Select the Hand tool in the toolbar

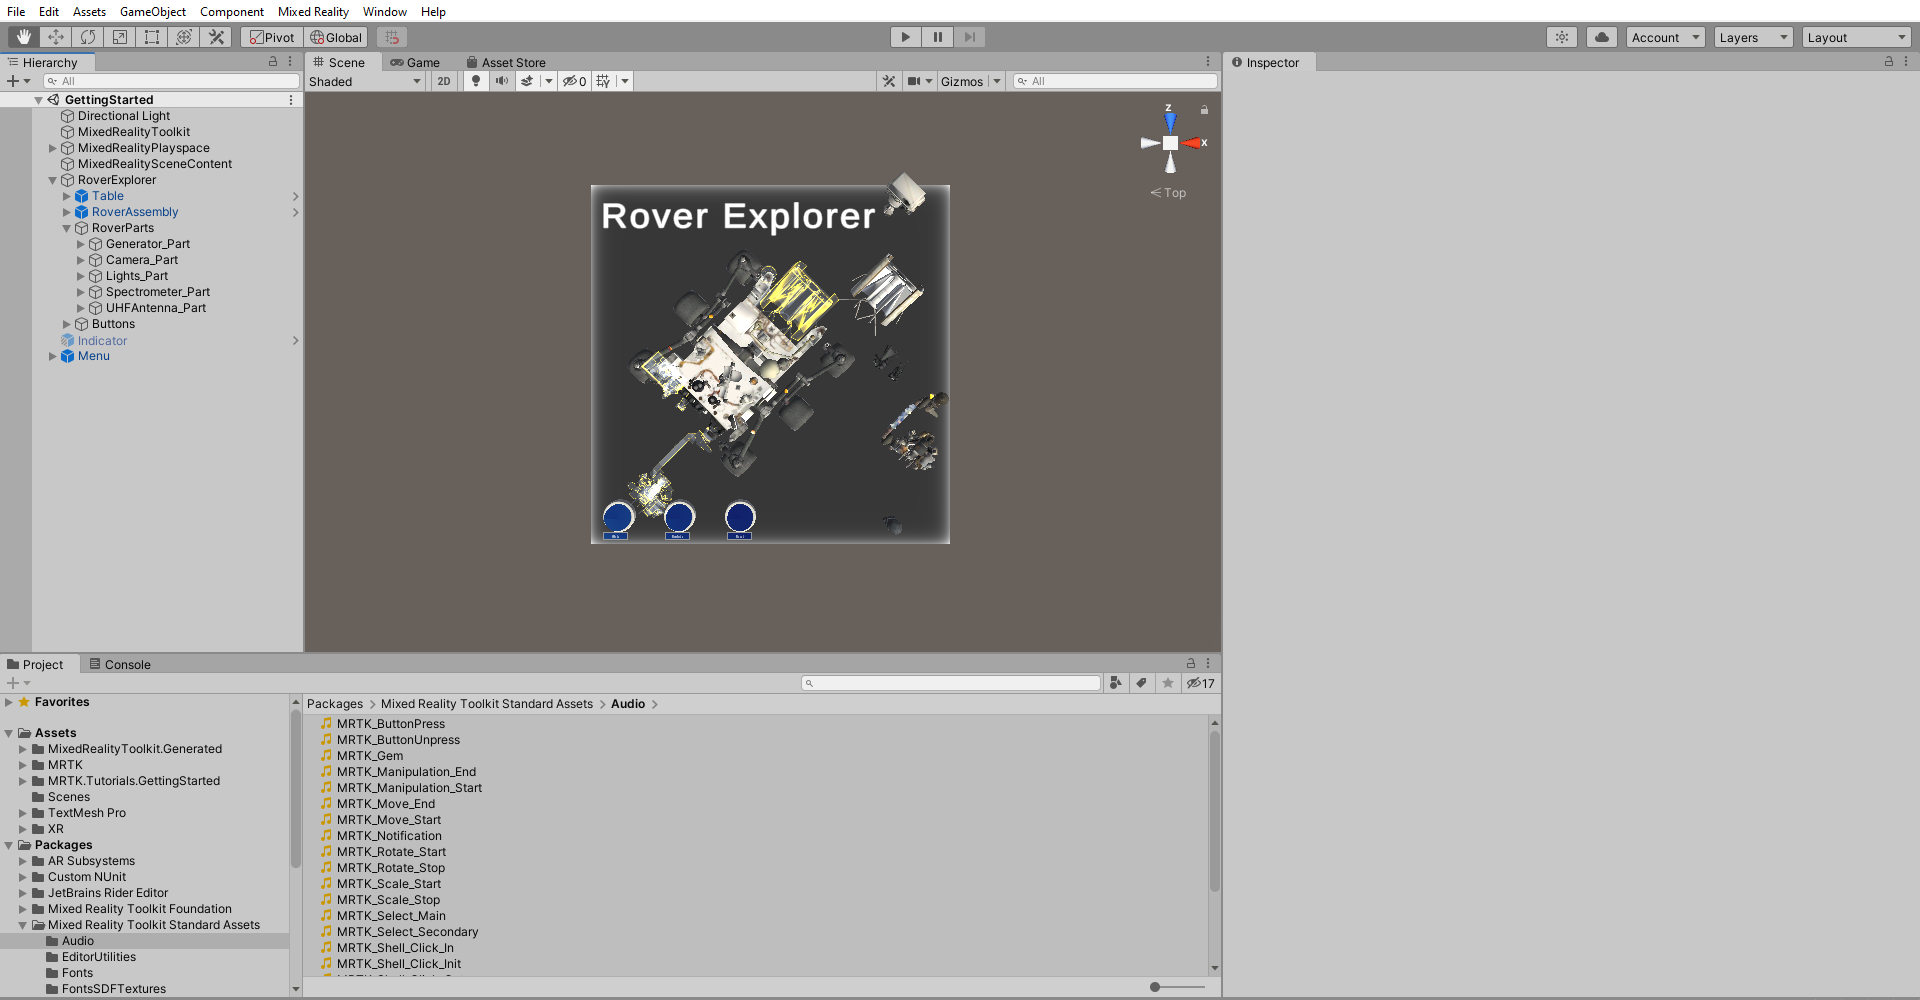[x=23, y=37]
